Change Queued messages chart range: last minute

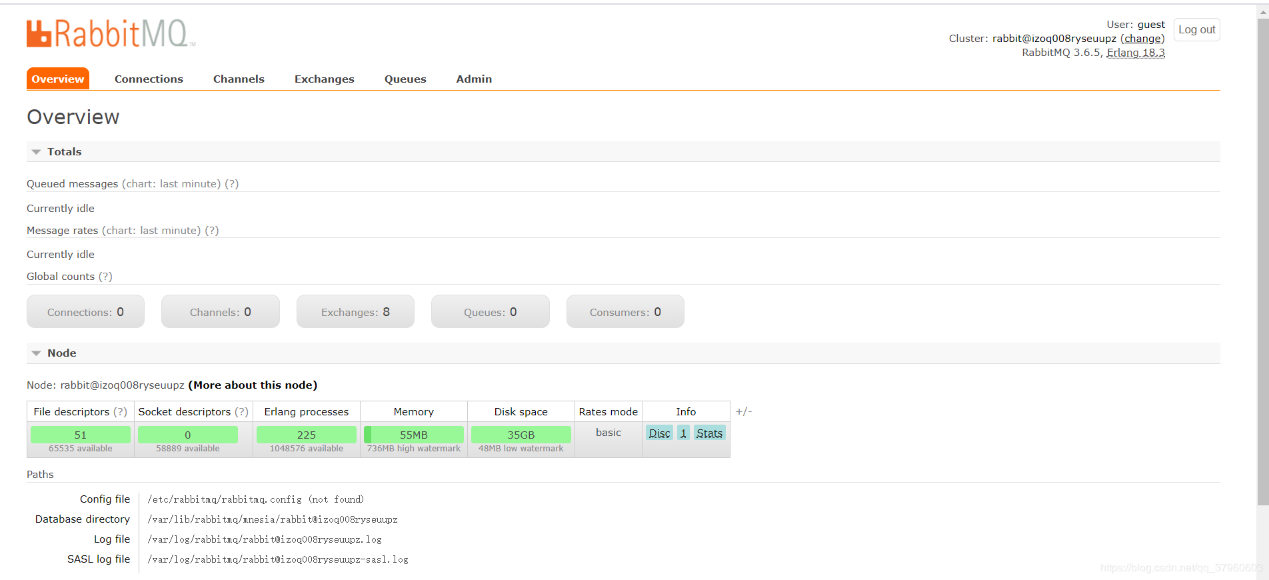point(171,184)
